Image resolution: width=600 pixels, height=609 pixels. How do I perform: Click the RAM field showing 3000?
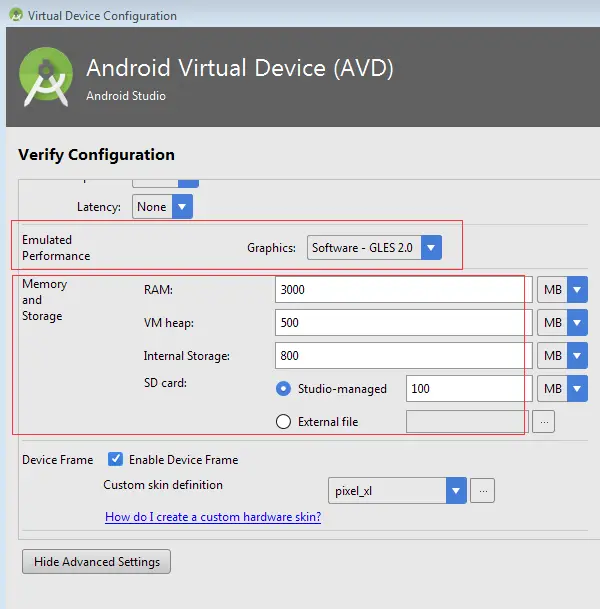coord(403,289)
